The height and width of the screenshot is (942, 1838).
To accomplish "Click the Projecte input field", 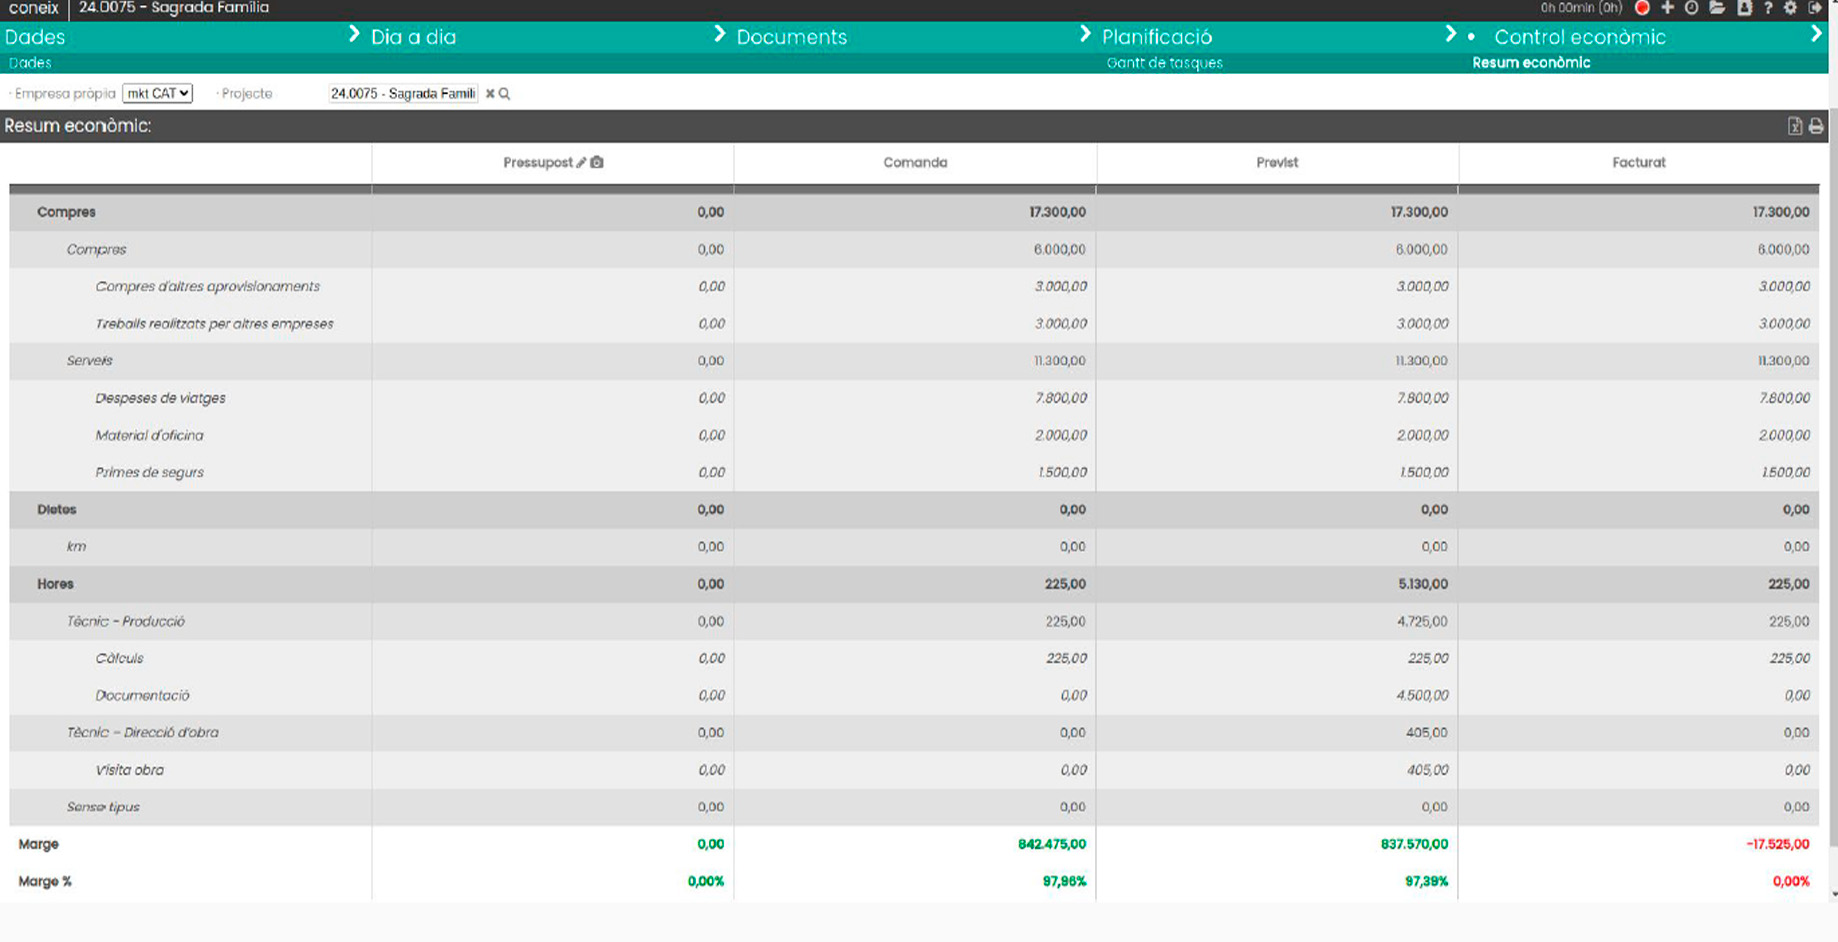I will (403, 94).
